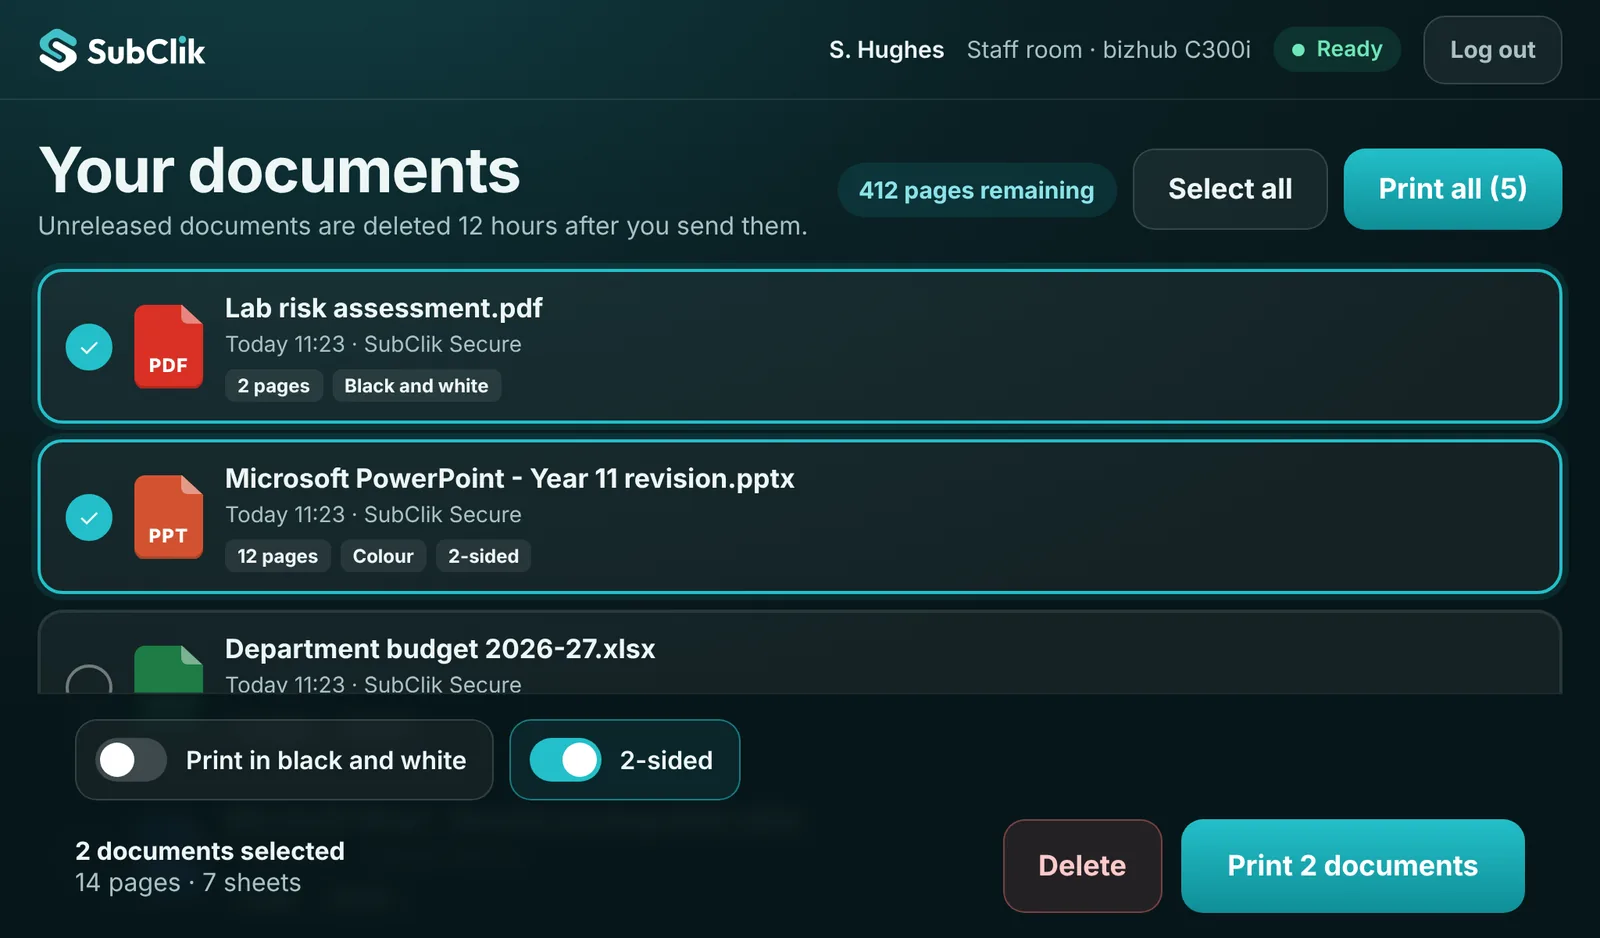Click the Department budget 2026-27.xlsx title
This screenshot has width=1600, height=938.
(440, 649)
